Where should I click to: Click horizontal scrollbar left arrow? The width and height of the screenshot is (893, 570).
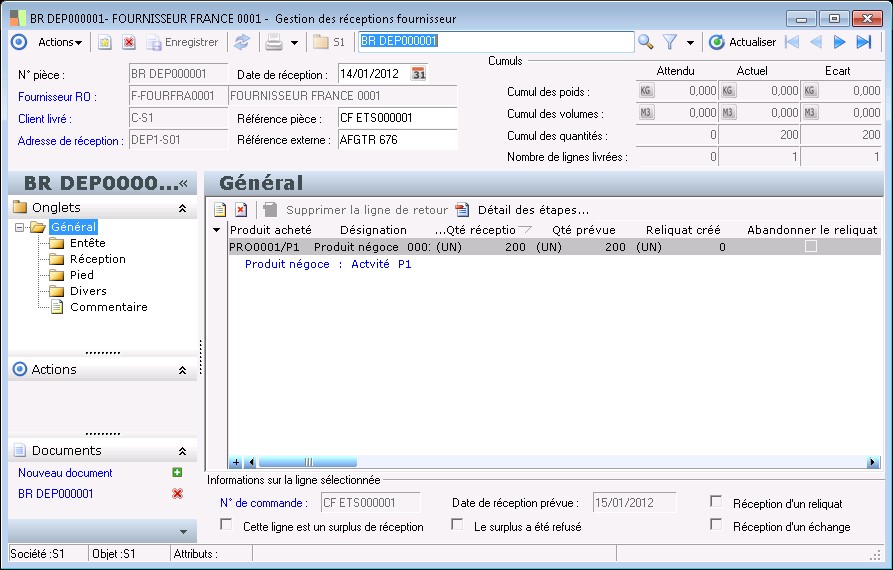251,462
